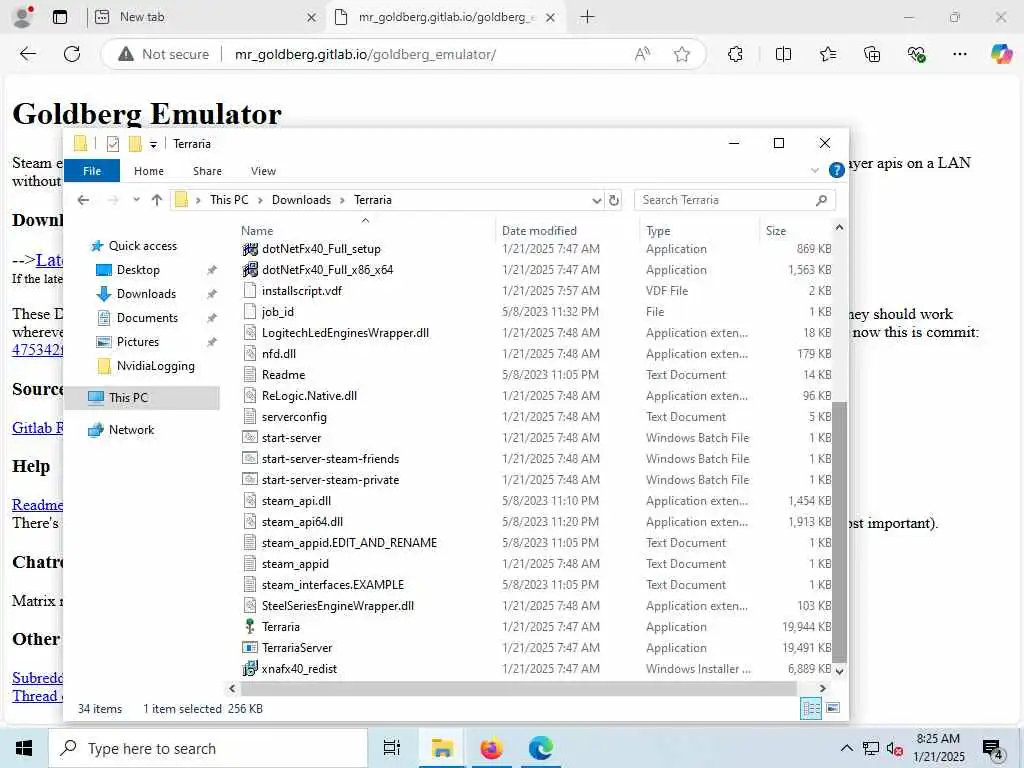Click the taskbar search box
This screenshot has height=768, width=1024.
(x=208, y=748)
